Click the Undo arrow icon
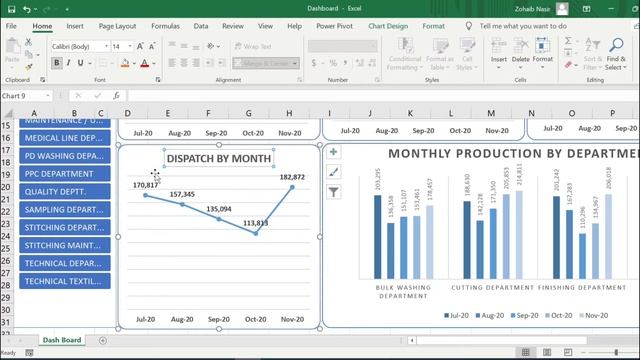 click(x=27, y=9)
